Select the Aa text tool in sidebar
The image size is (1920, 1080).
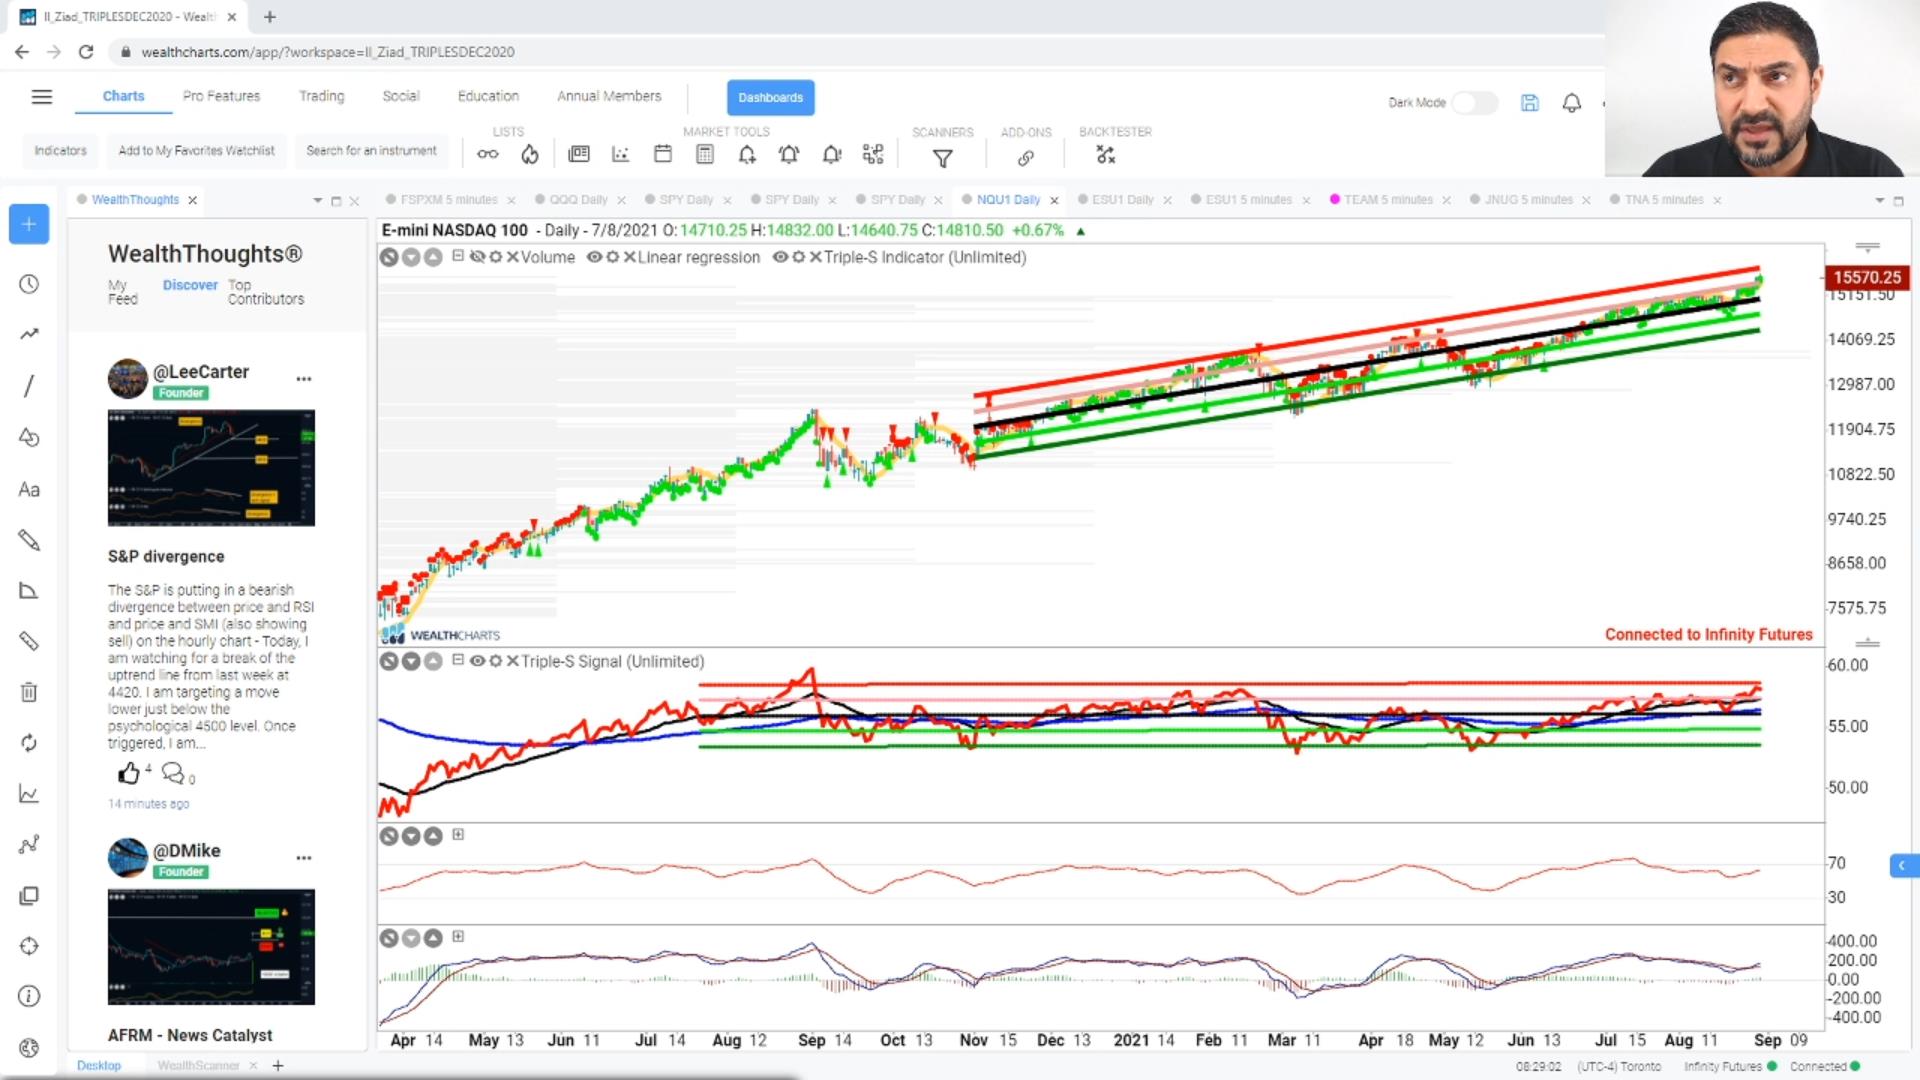point(29,489)
